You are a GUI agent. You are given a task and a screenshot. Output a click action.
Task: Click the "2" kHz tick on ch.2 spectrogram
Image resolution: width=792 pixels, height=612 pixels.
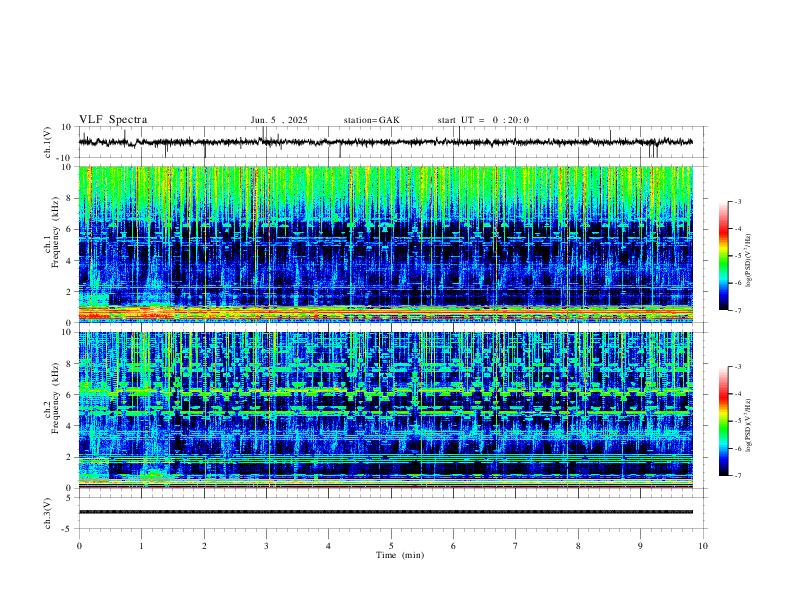pyautogui.click(x=70, y=457)
